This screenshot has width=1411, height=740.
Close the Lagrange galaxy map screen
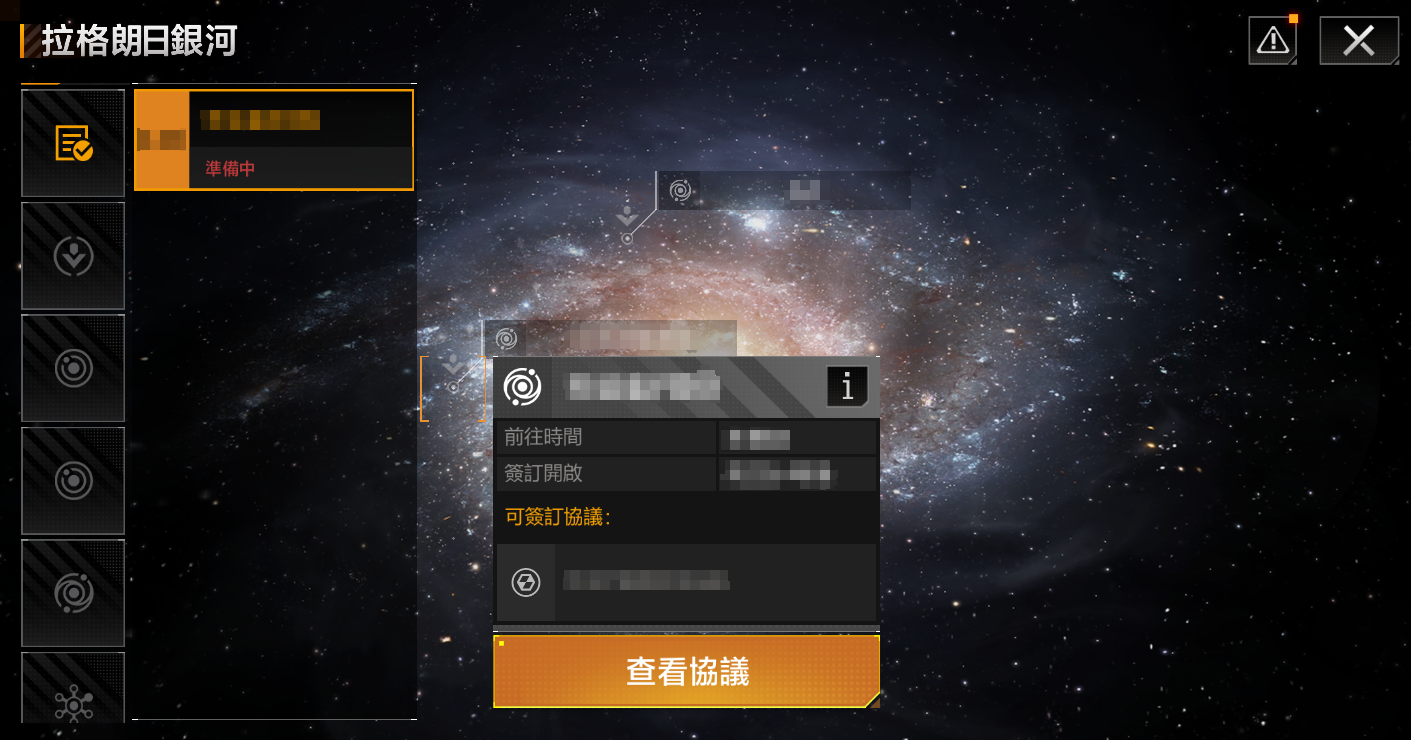pyautogui.click(x=1359, y=41)
